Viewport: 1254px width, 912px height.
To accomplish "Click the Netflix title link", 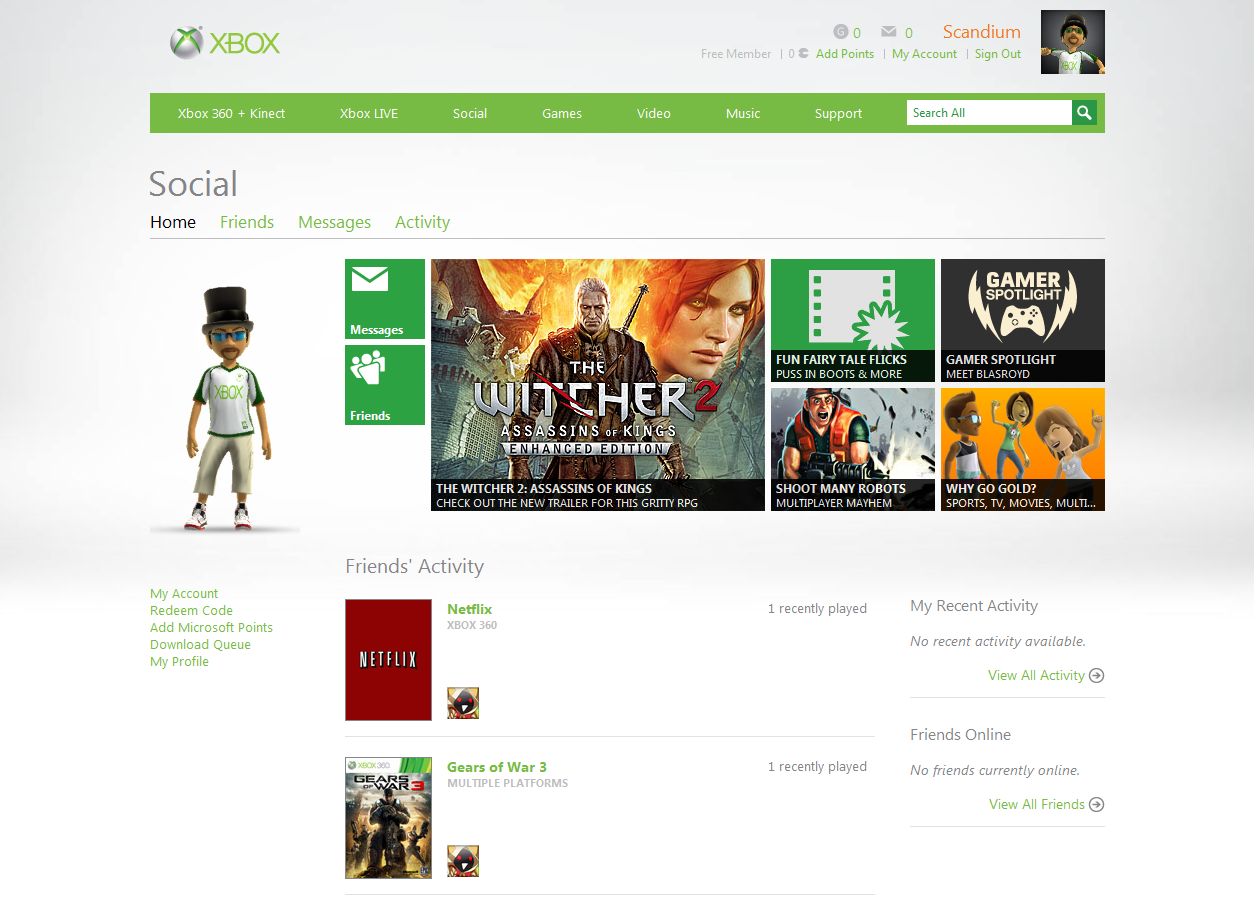I will point(469,609).
